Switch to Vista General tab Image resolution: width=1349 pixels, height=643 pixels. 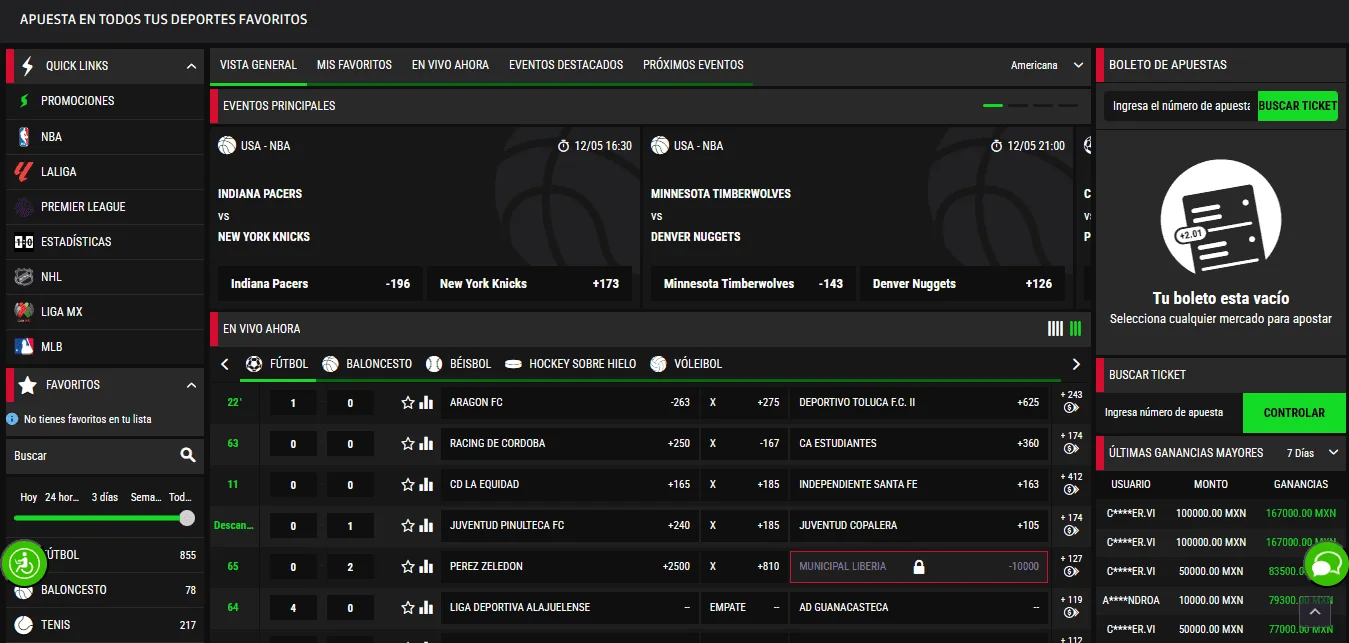pos(258,65)
